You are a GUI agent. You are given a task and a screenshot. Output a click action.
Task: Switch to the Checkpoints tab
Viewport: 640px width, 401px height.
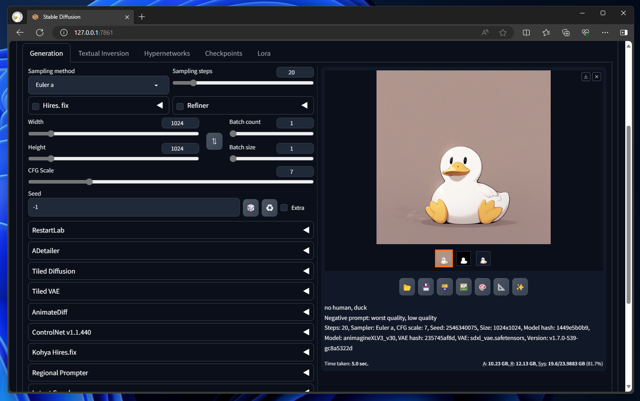223,53
